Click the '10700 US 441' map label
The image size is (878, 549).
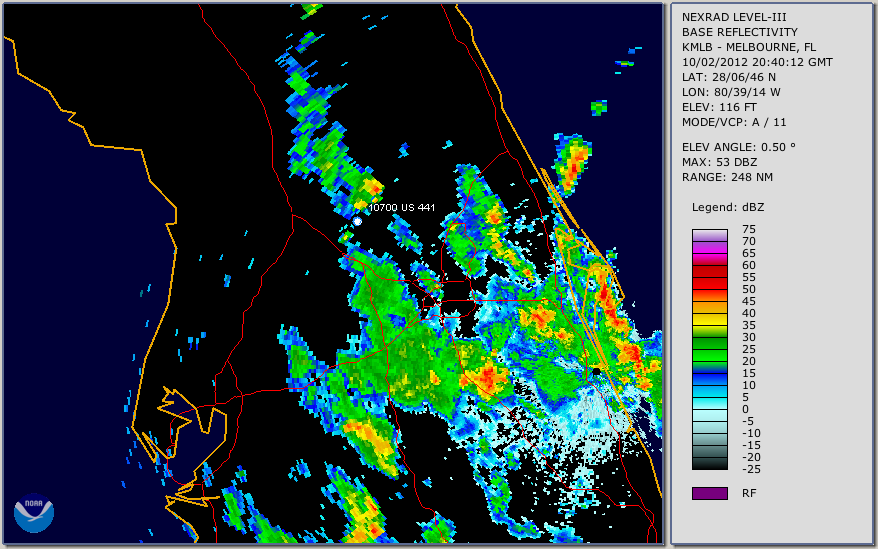tap(401, 207)
